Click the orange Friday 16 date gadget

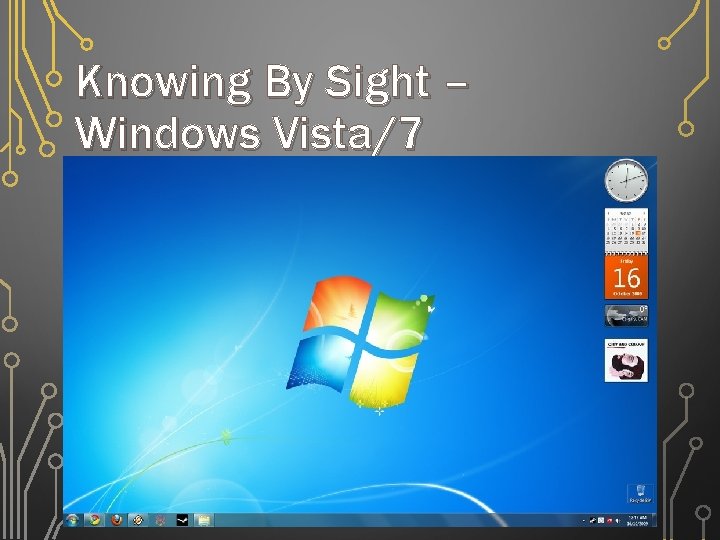tap(626, 277)
